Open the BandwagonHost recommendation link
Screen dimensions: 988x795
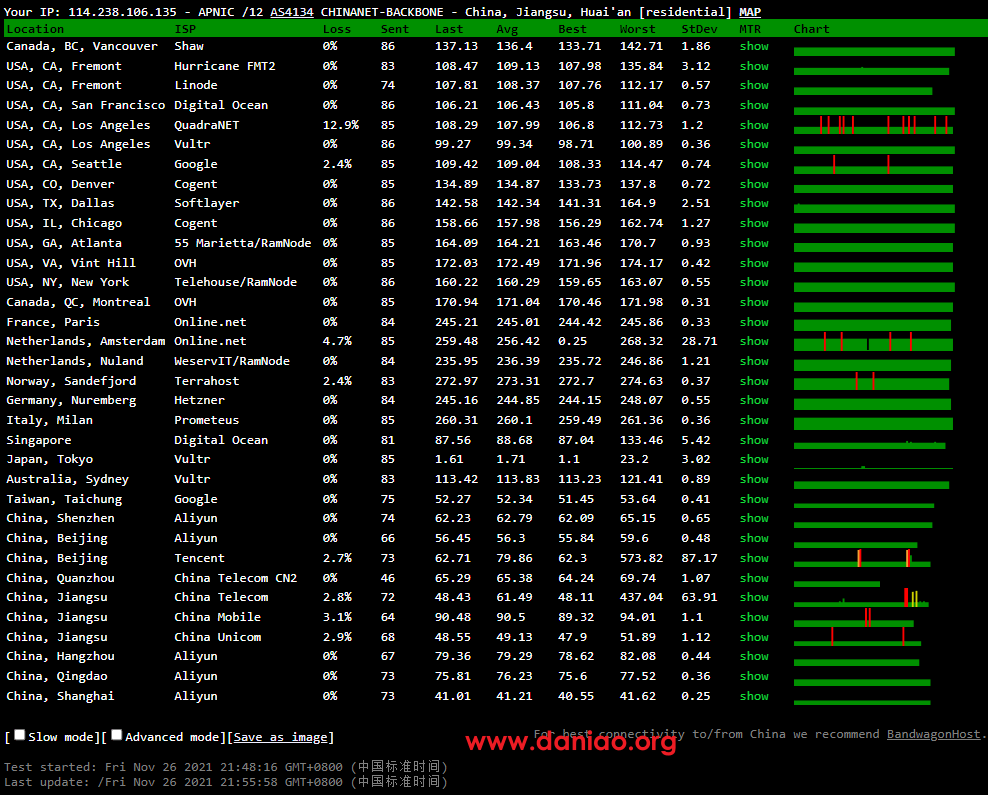934,735
